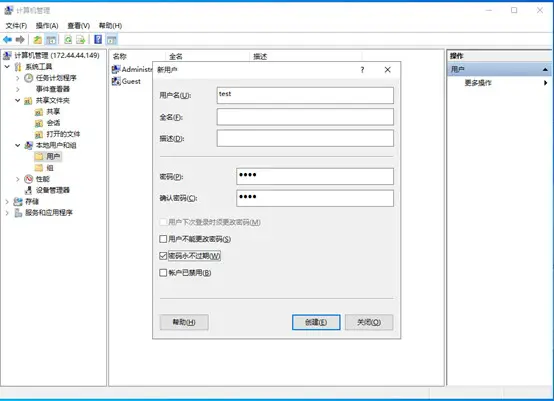Collapse the 系统工具 tree node
This screenshot has width=554, height=401.
pyautogui.click(x=7, y=66)
